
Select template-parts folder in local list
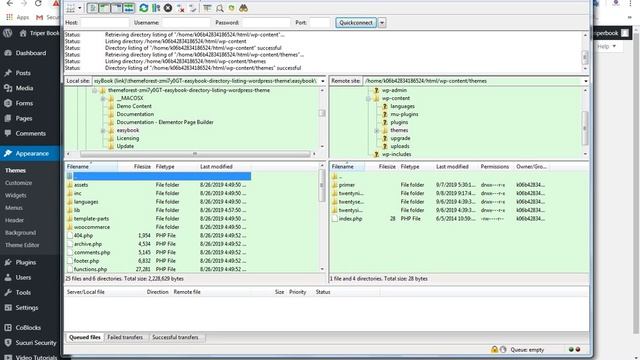[91, 219]
